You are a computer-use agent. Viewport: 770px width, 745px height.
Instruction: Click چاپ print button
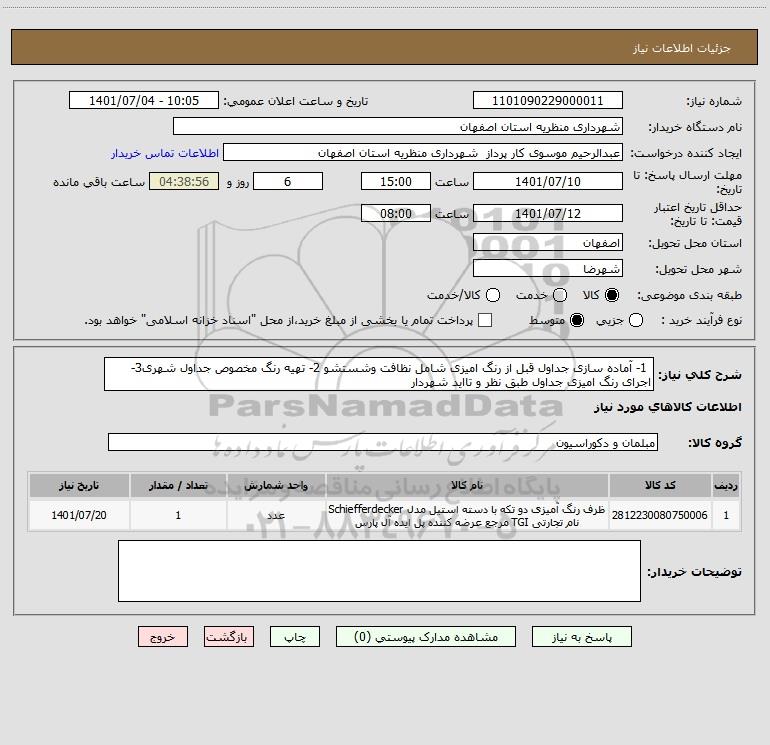[295, 637]
